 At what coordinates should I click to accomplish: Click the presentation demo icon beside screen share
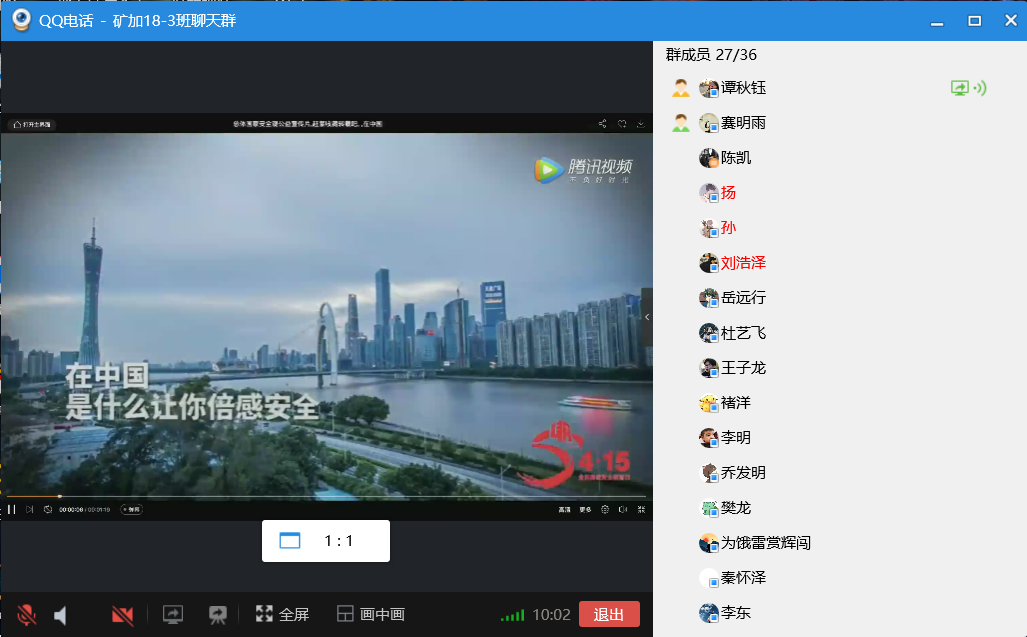click(217, 614)
